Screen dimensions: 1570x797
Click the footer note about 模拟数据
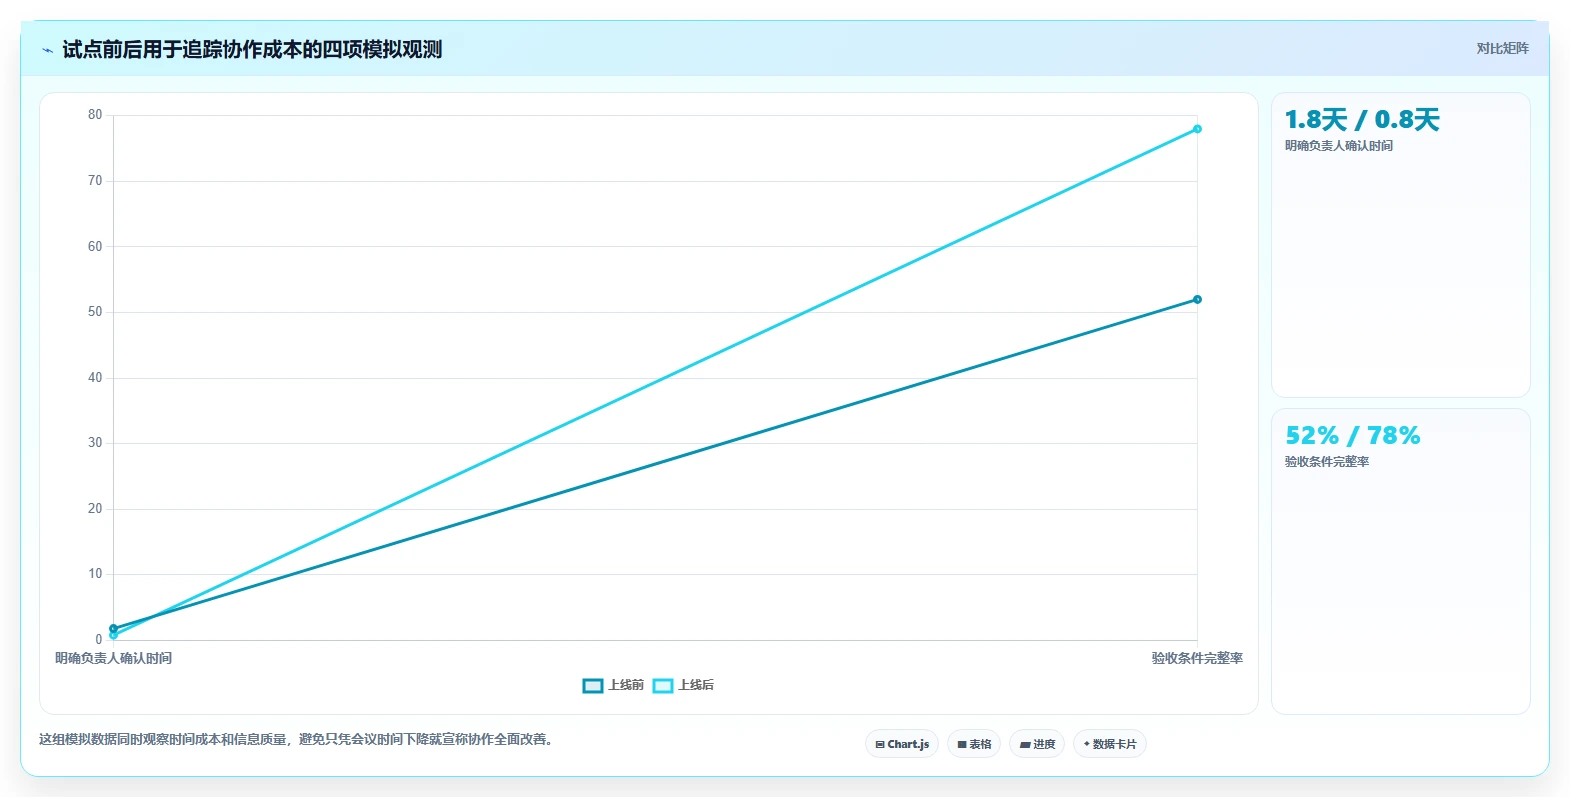(296, 739)
